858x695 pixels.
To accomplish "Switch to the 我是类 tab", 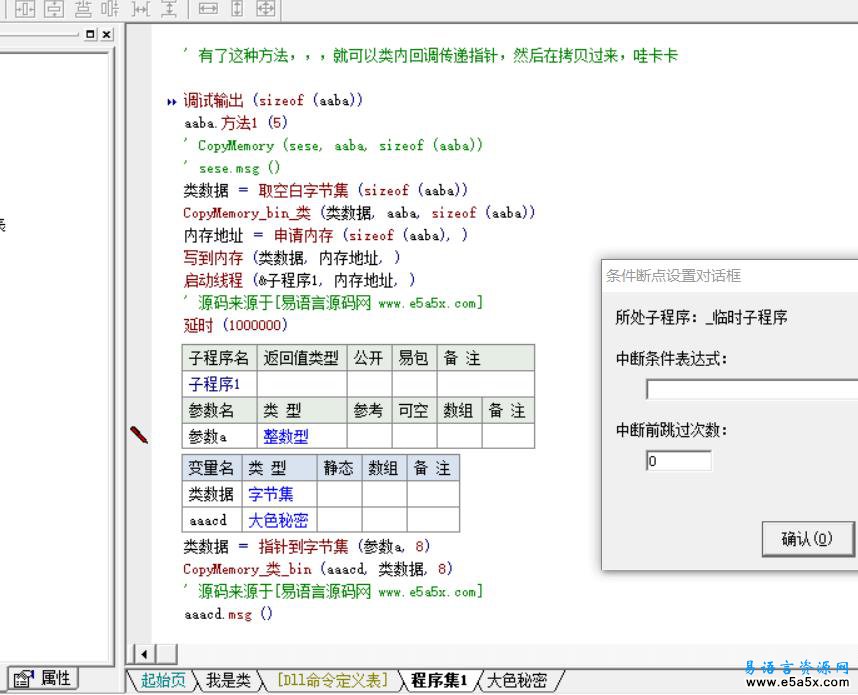I will [228, 680].
